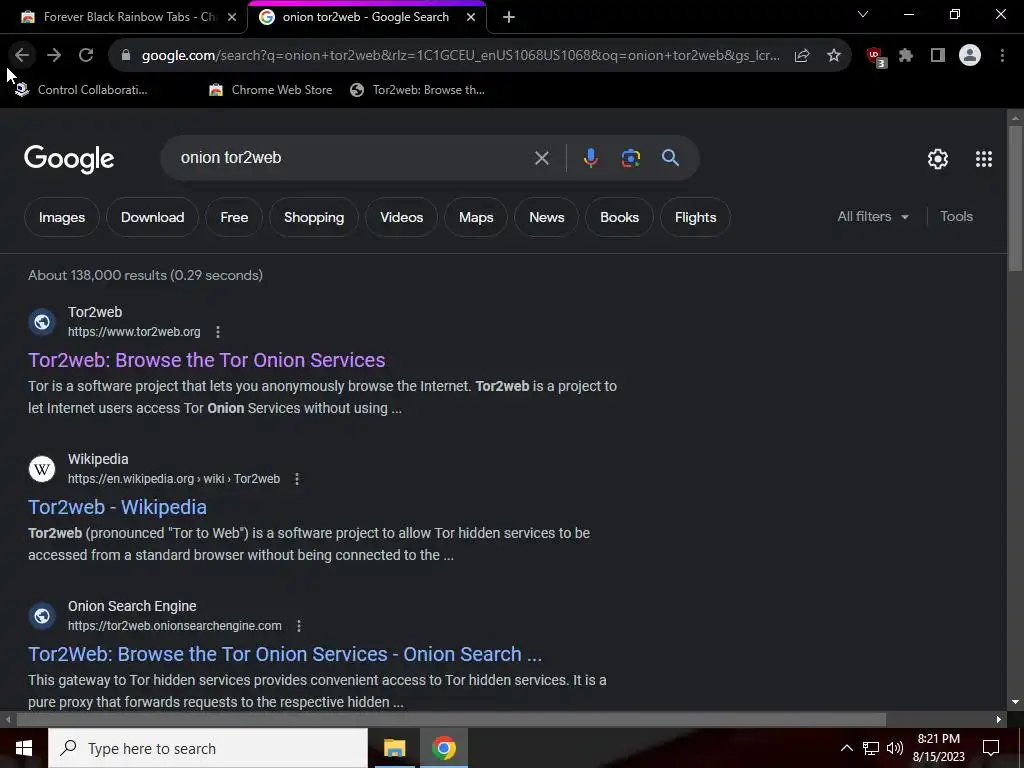Switch to Videos results

[402, 217]
